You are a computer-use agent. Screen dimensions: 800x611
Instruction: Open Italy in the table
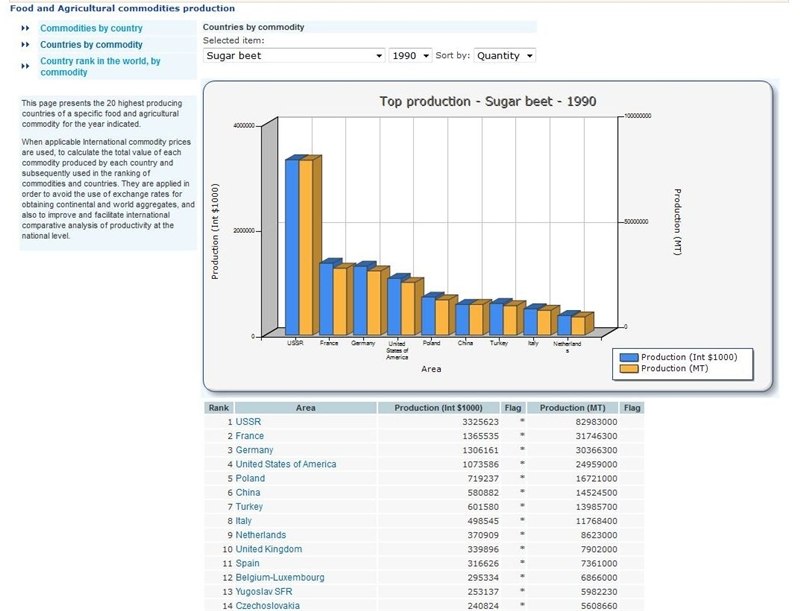(243, 521)
